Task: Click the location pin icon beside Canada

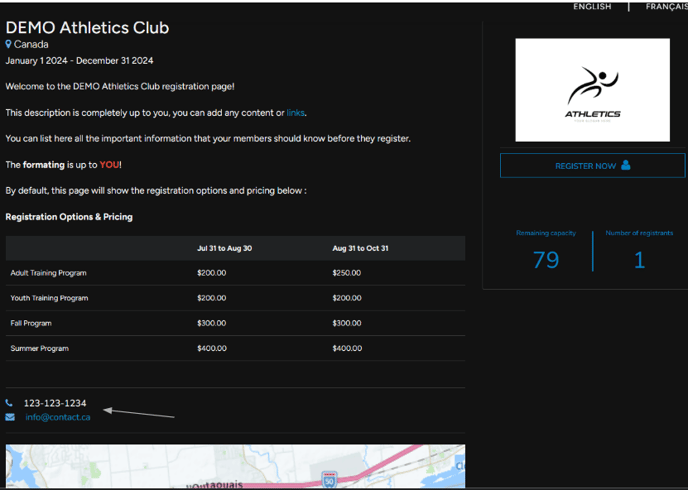Action: point(9,45)
